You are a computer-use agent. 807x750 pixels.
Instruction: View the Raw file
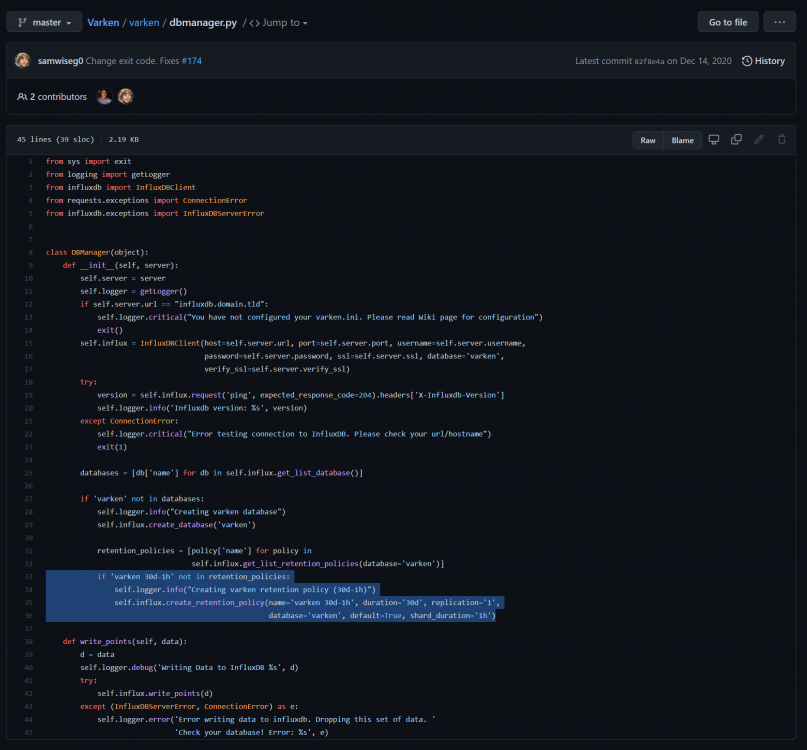647,140
